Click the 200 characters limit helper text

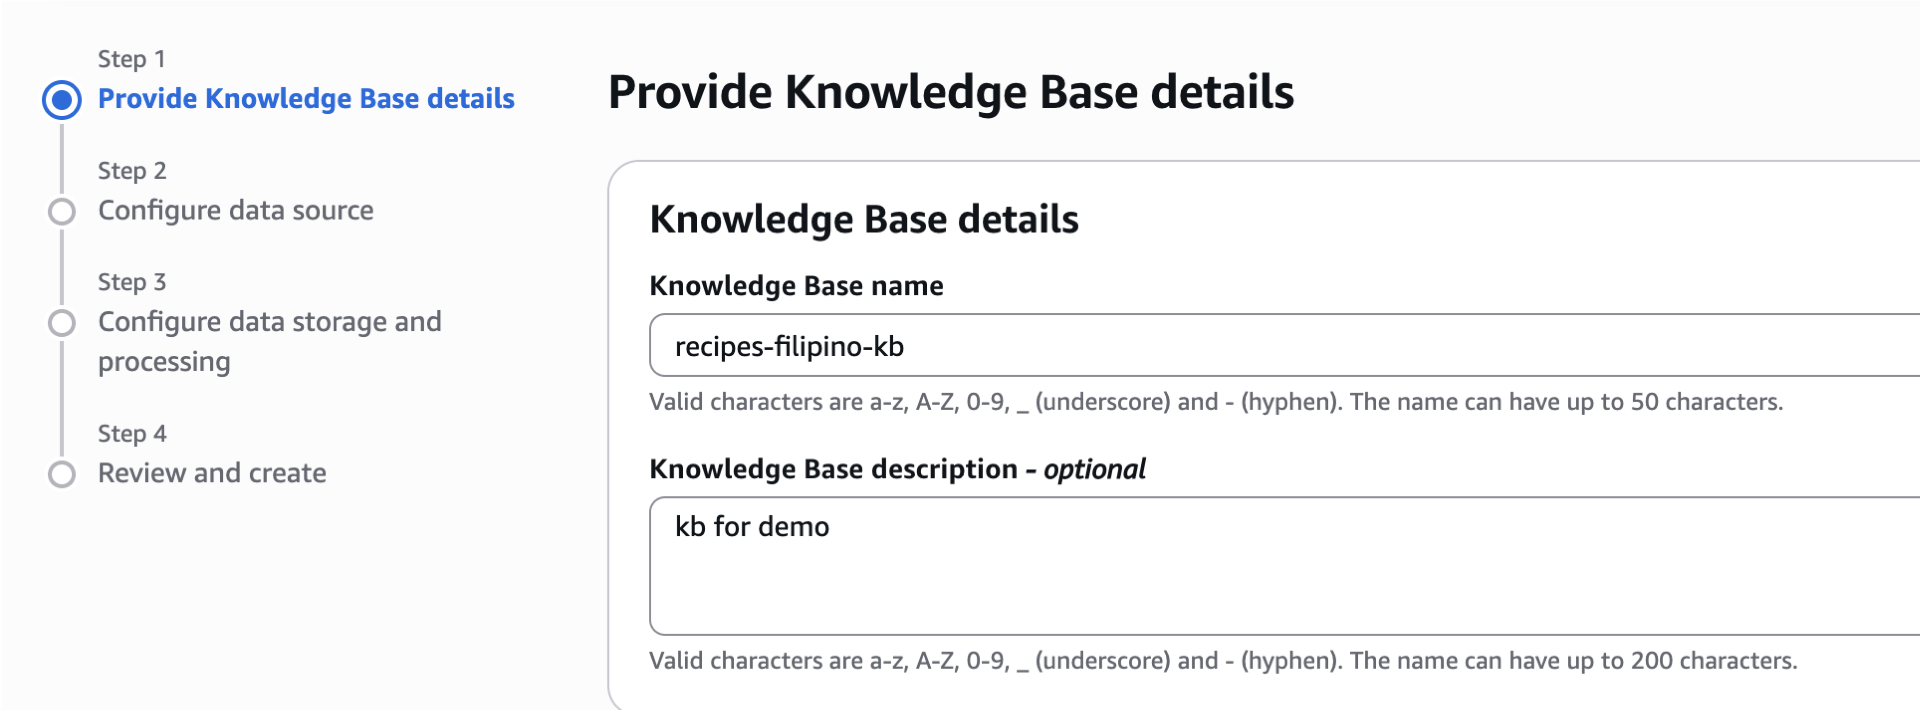[x=1222, y=661]
